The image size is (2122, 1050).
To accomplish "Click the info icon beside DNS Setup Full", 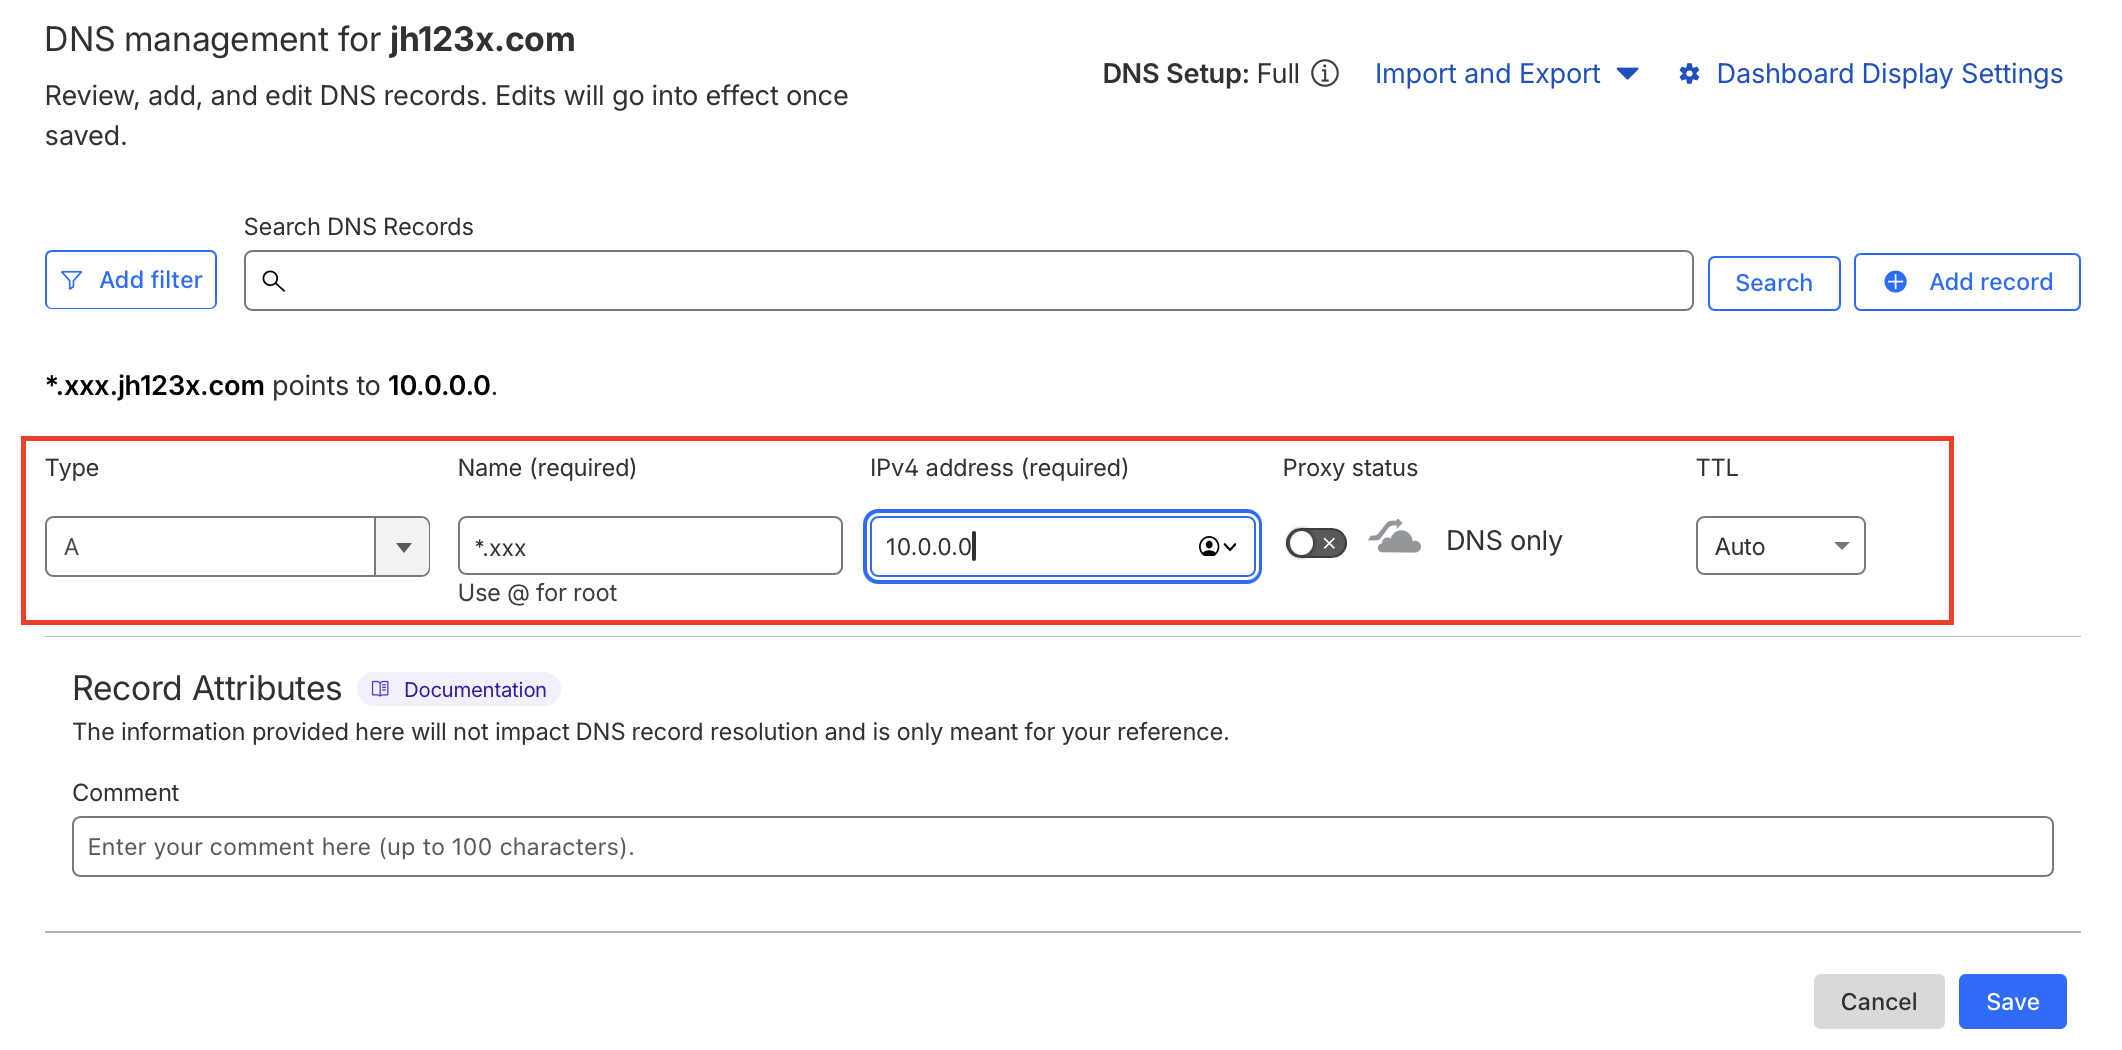I will click(x=1326, y=73).
